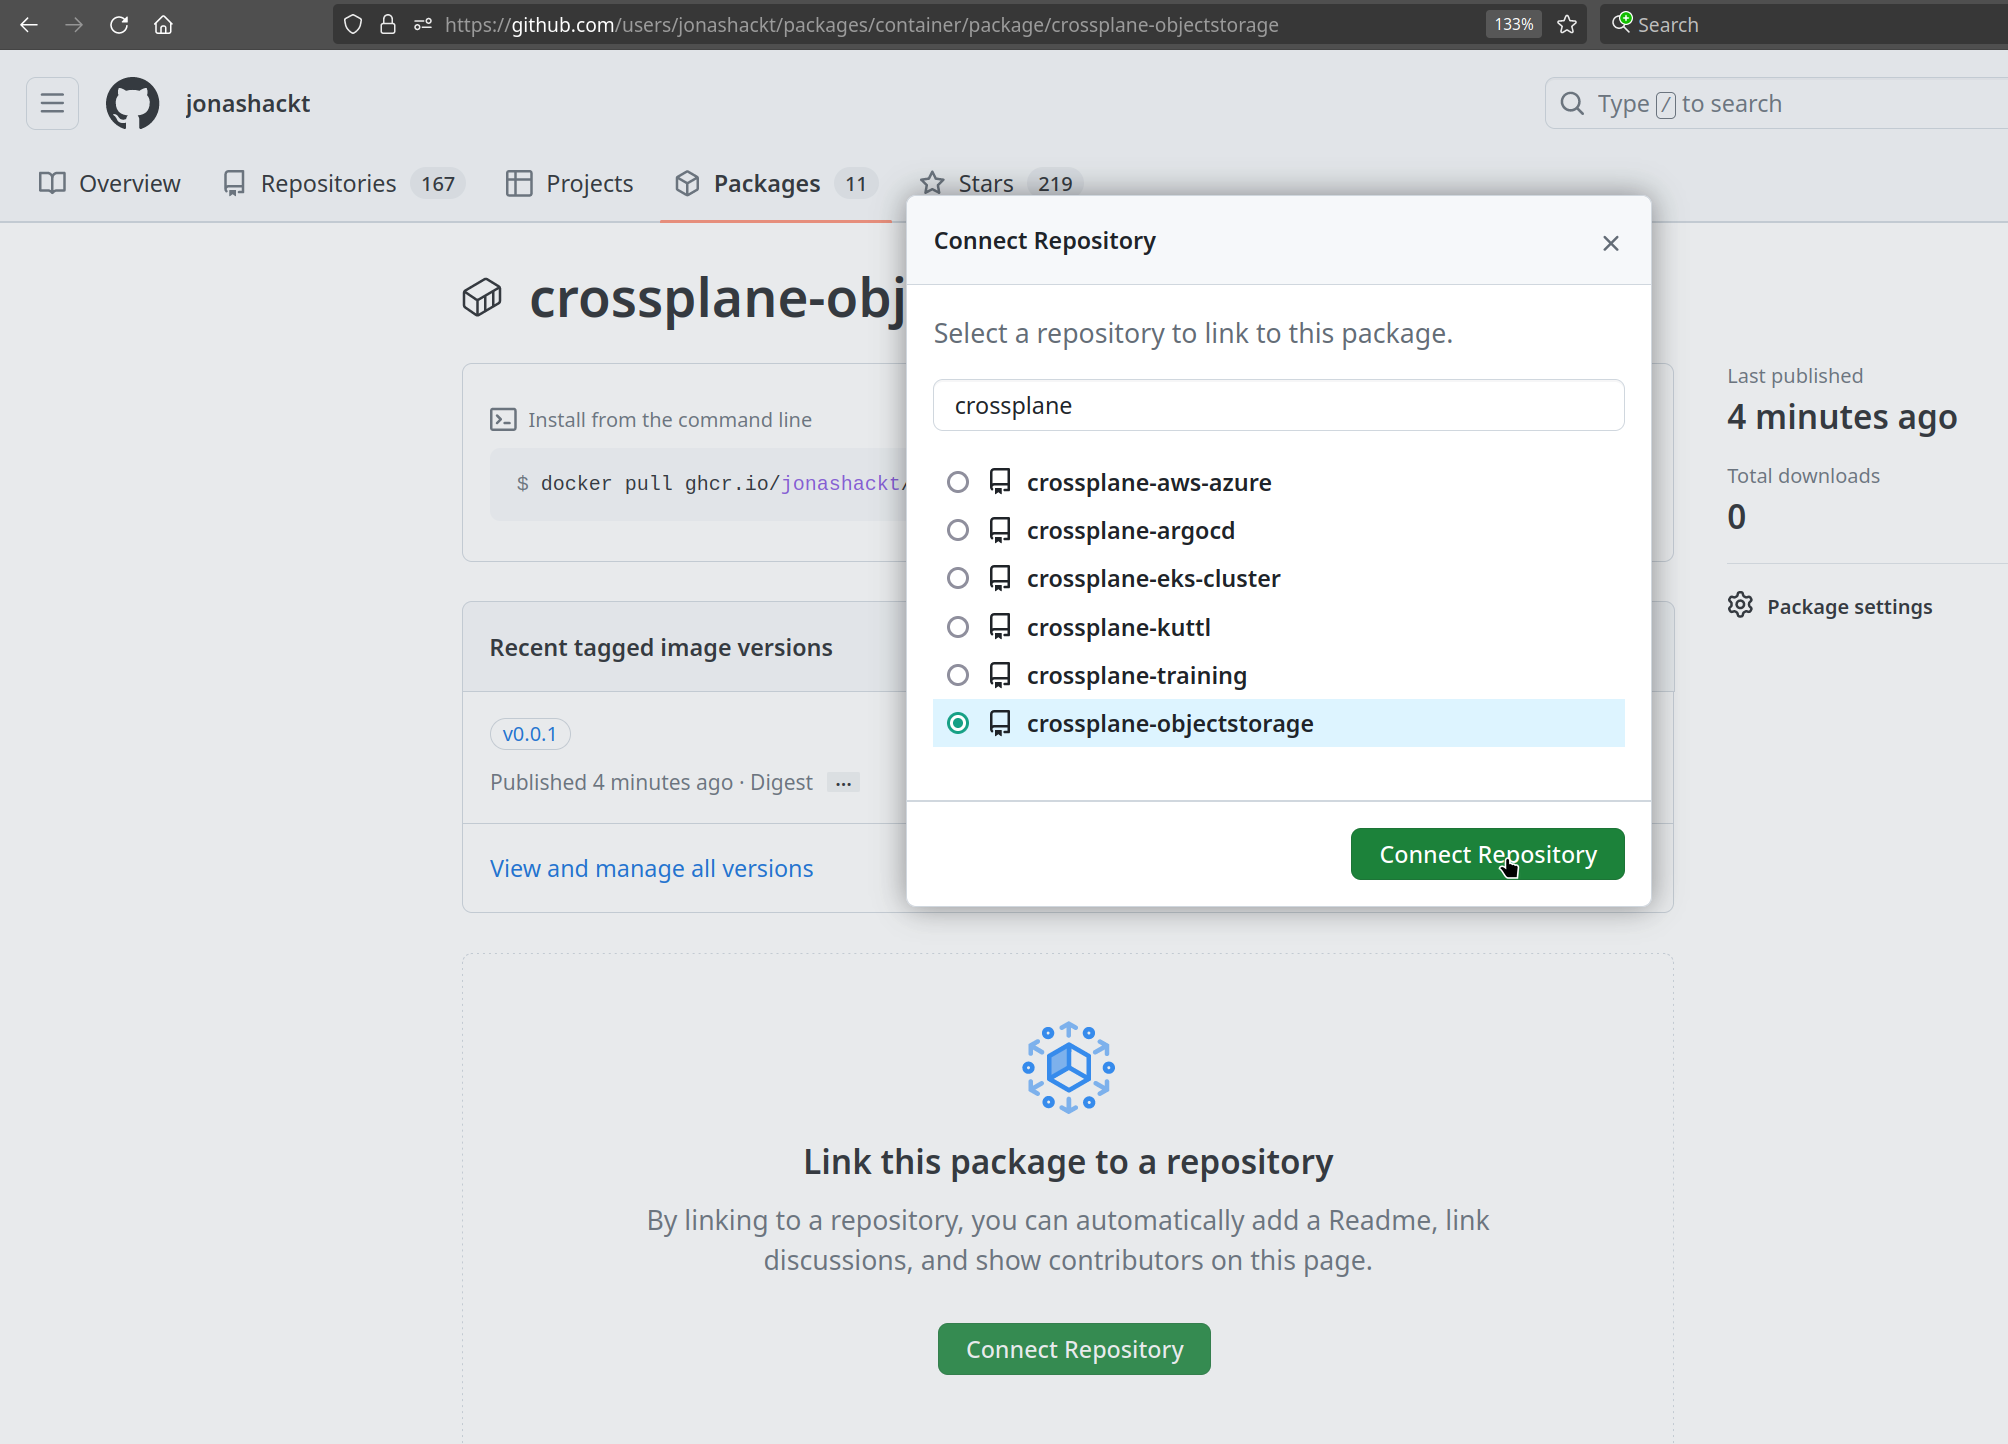
Task: Confirm with the dialog's Connect Repository button
Action: pos(1488,854)
